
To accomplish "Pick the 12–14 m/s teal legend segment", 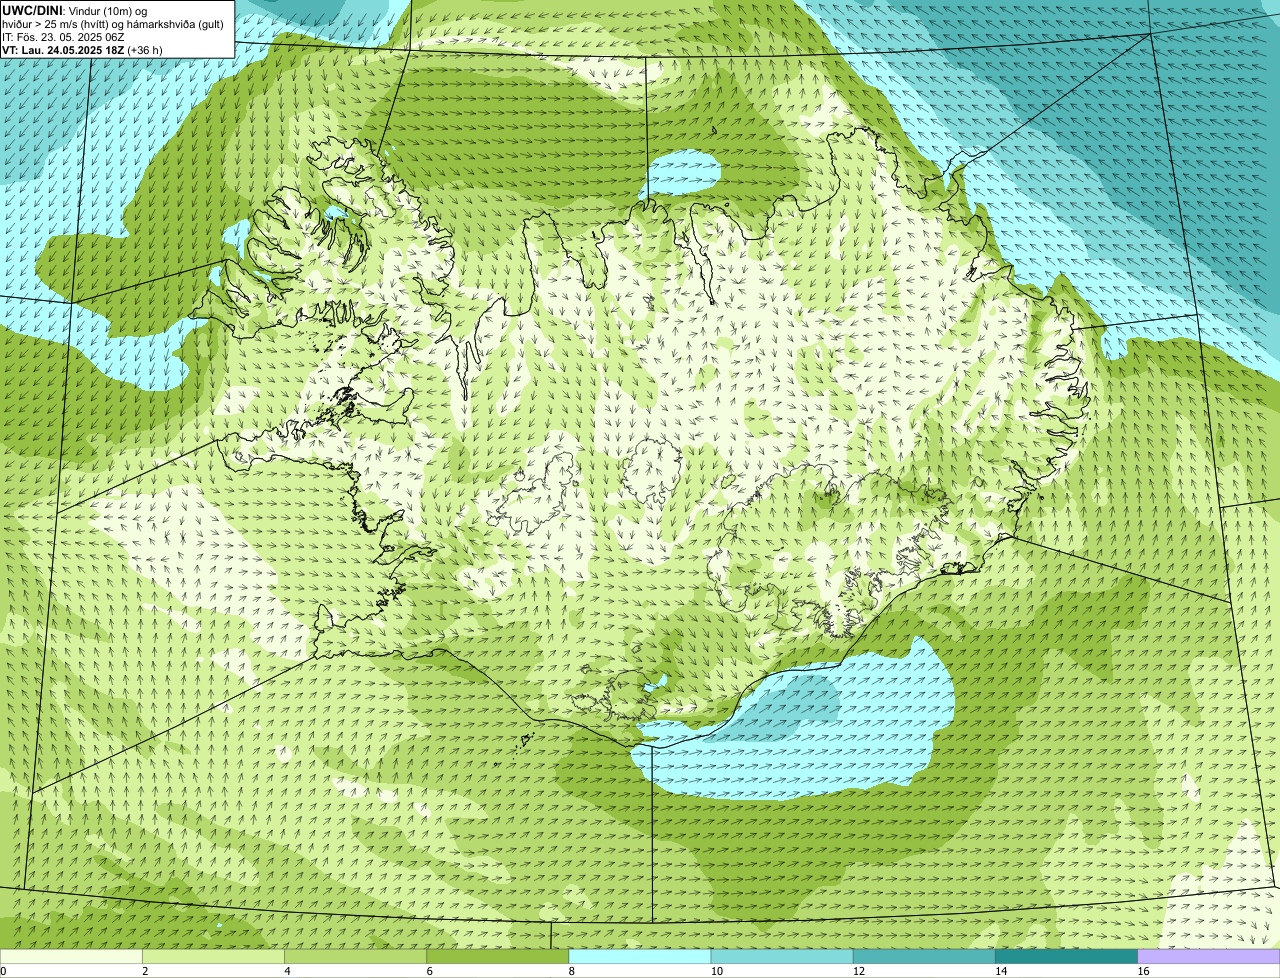I will click(924, 957).
